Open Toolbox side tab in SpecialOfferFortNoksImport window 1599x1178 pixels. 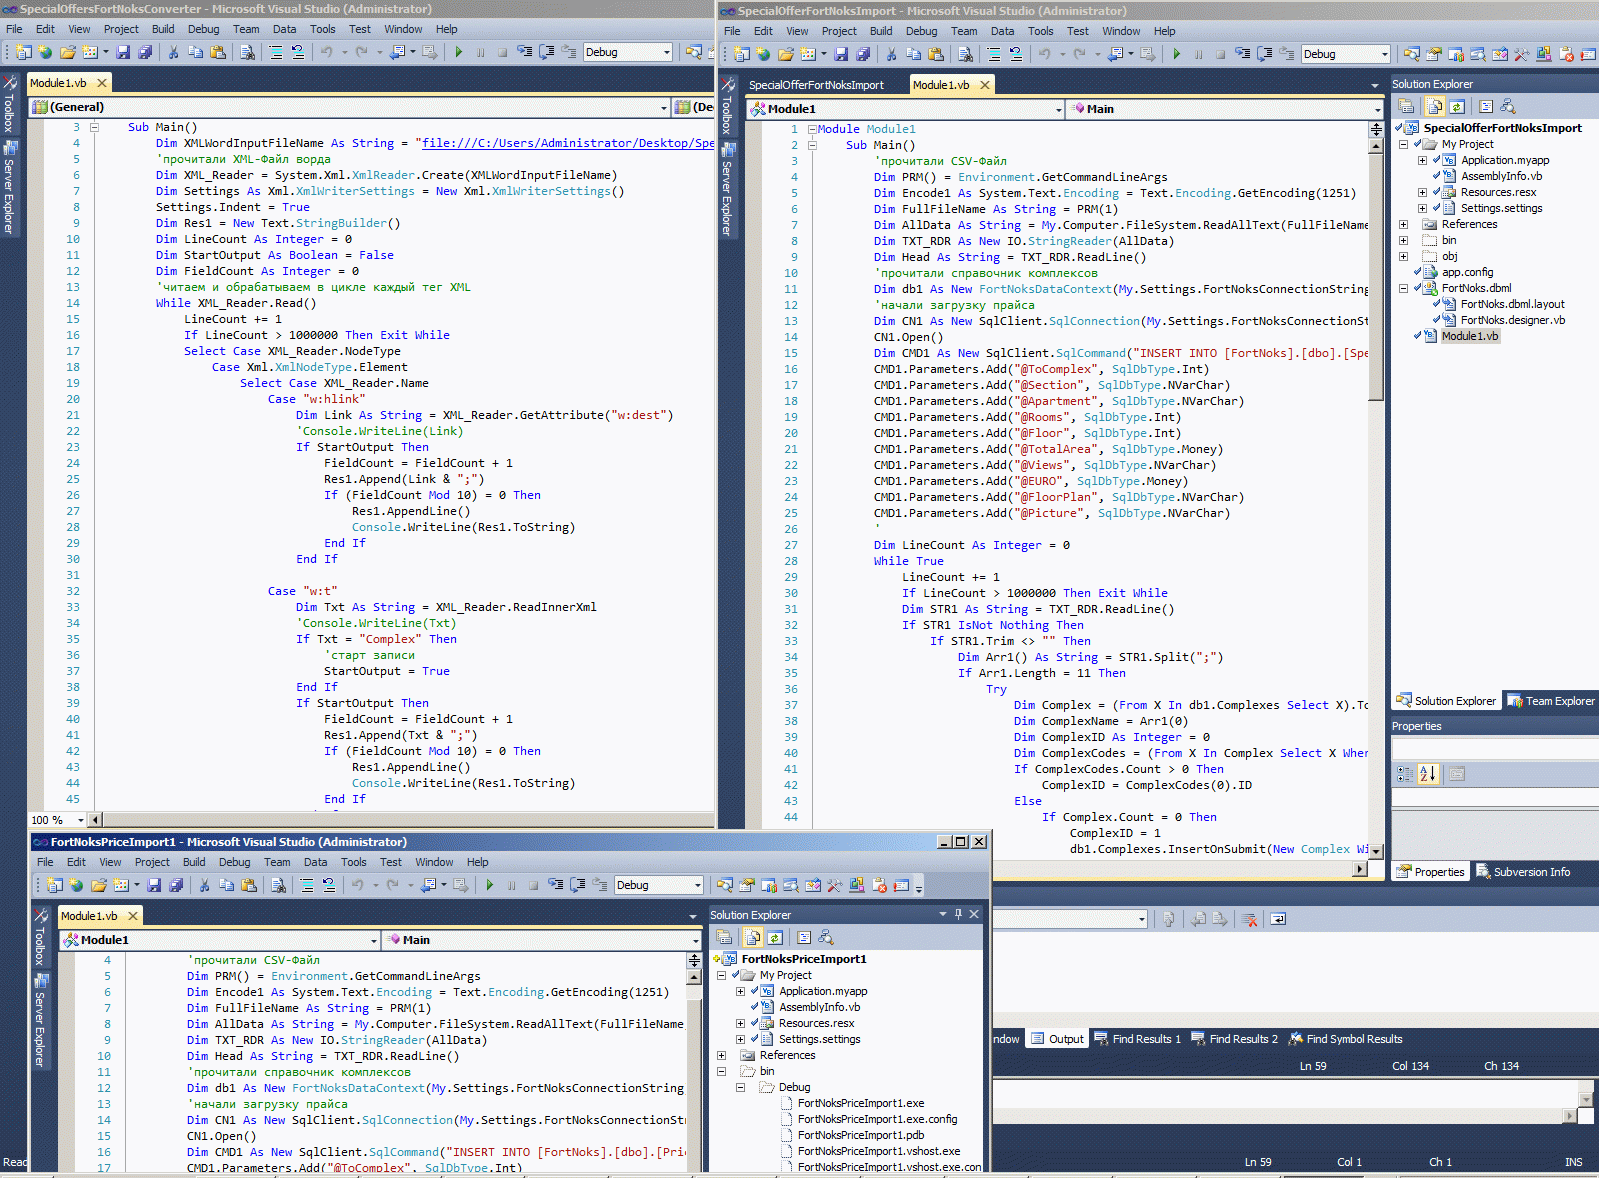click(727, 107)
